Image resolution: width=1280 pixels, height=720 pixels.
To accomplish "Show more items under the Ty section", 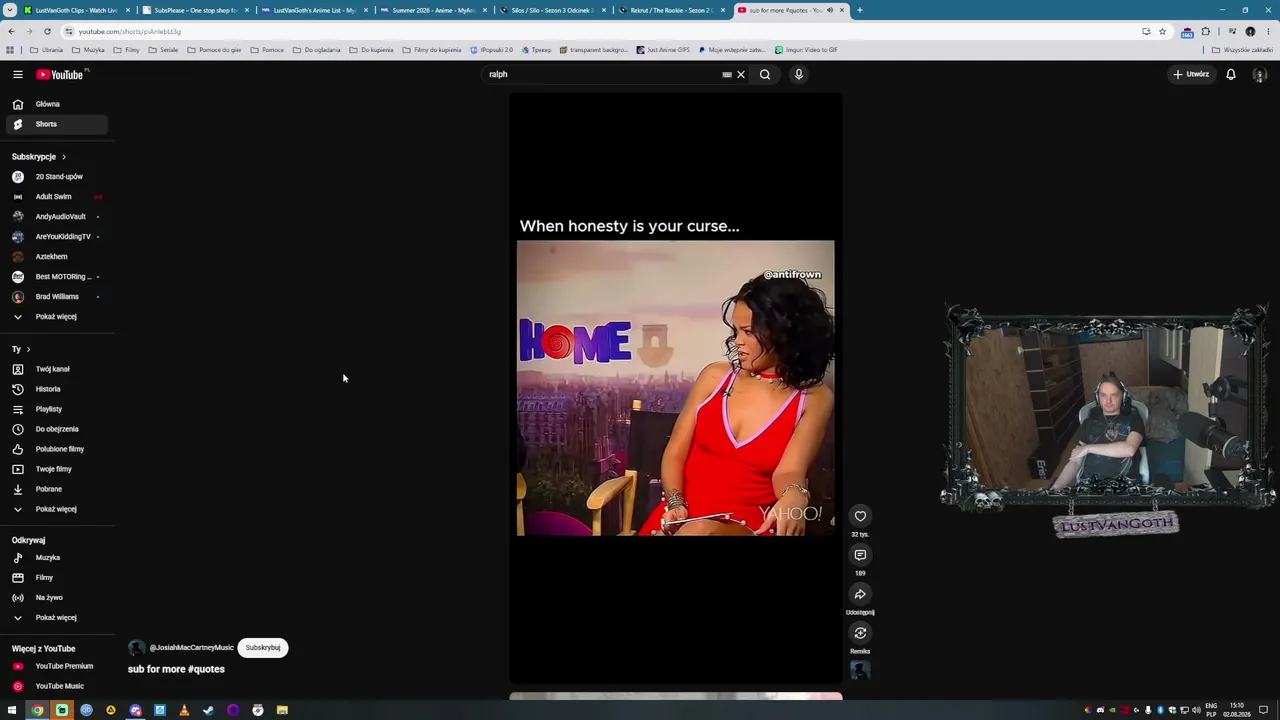I will [55, 509].
